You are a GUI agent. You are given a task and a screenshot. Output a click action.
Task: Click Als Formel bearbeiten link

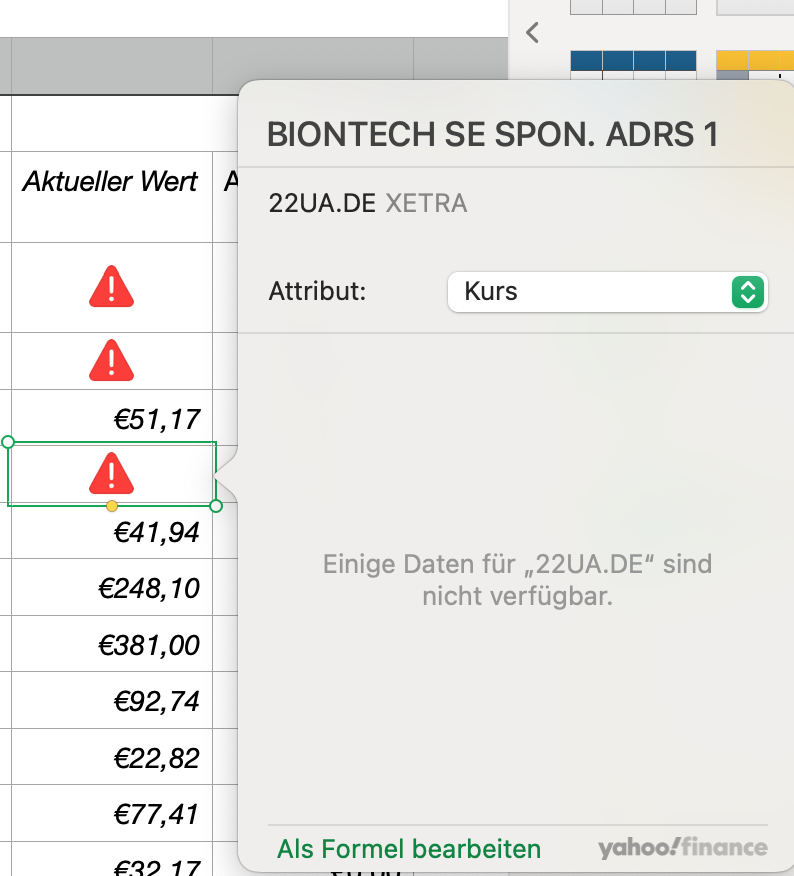pyautogui.click(x=409, y=849)
